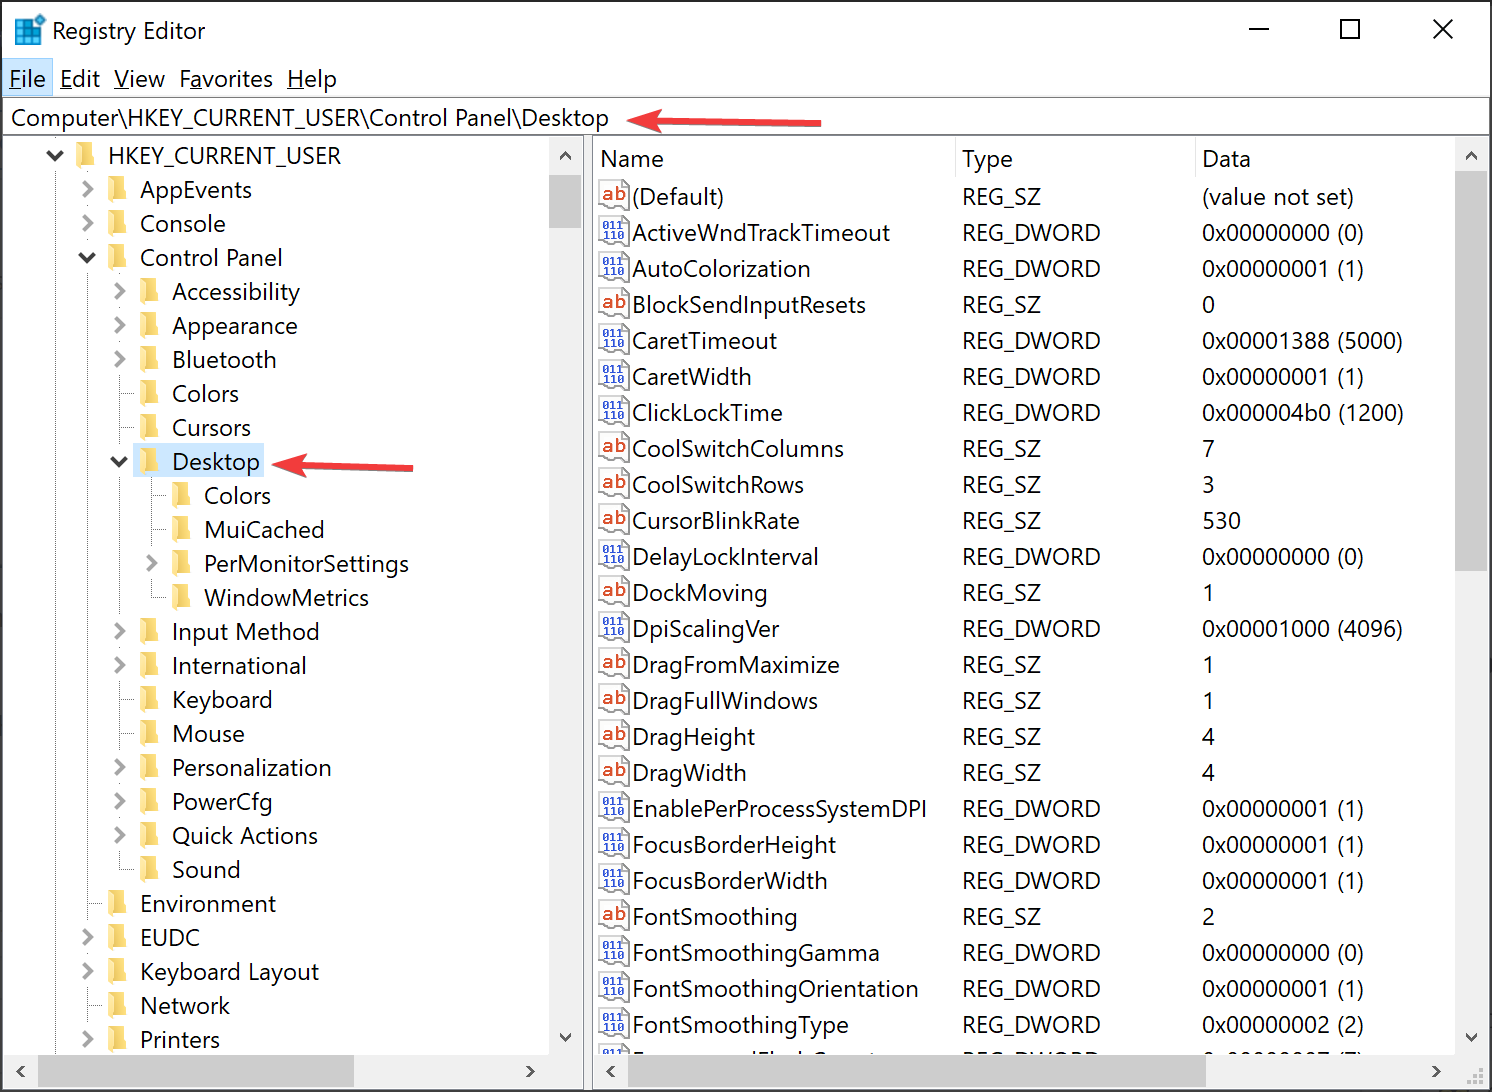Open the Help menu
Screen dimensions: 1492x1092
(312, 79)
